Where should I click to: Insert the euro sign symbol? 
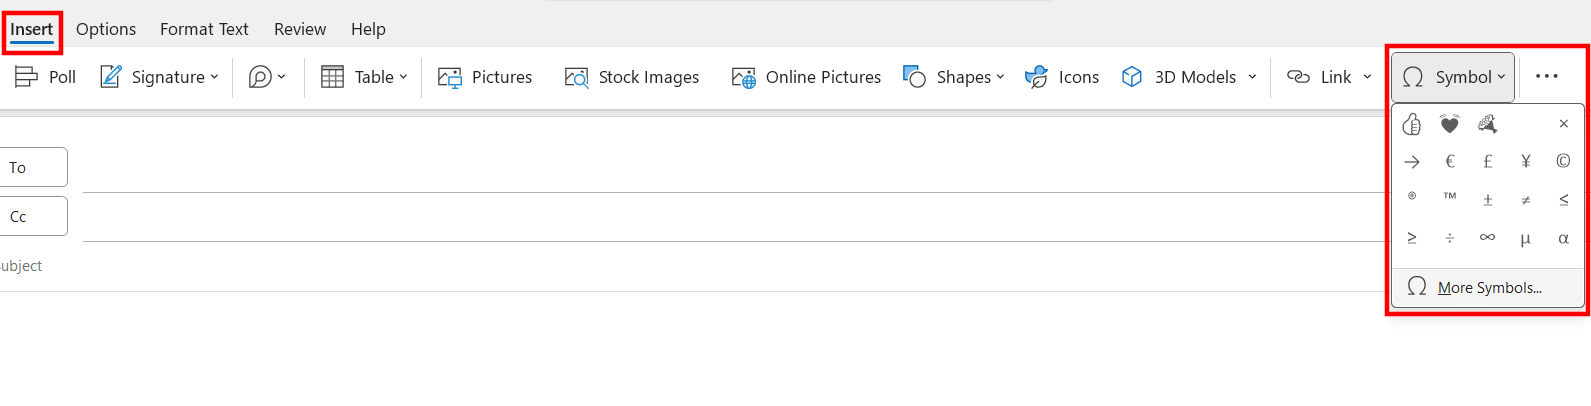pos(1450,161)
